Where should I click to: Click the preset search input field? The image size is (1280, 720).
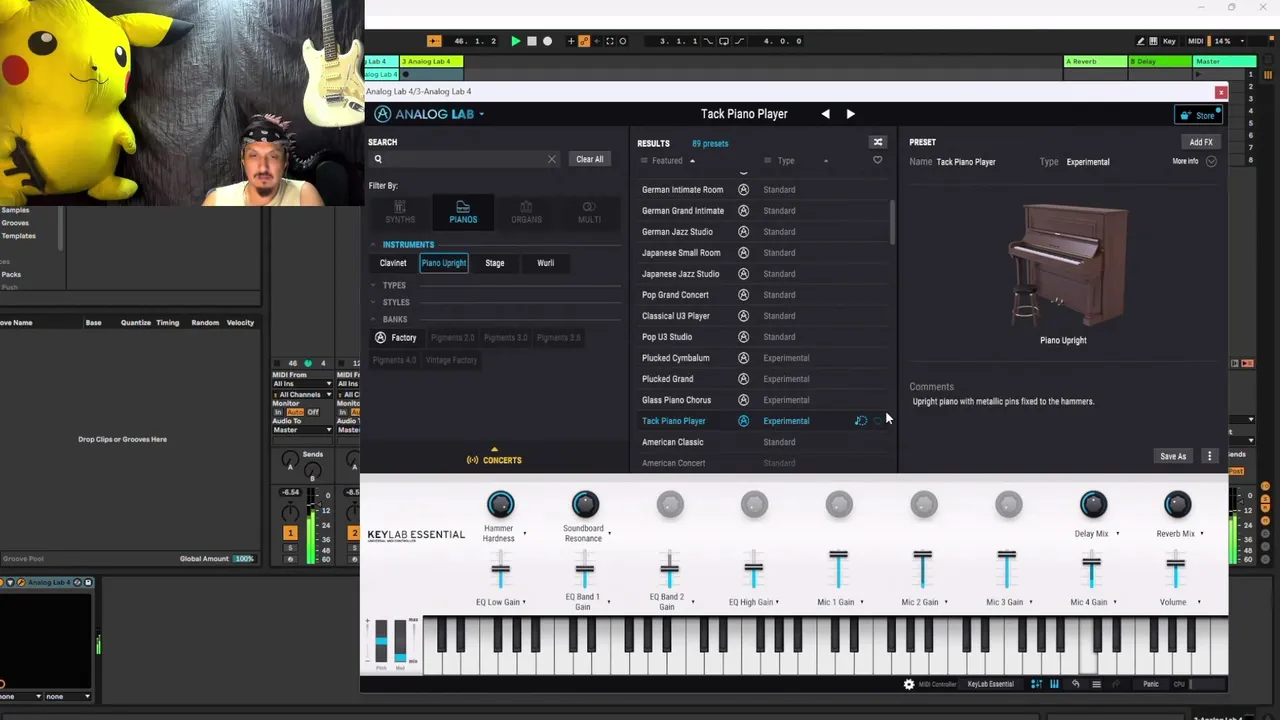click(x=465, y=159)
